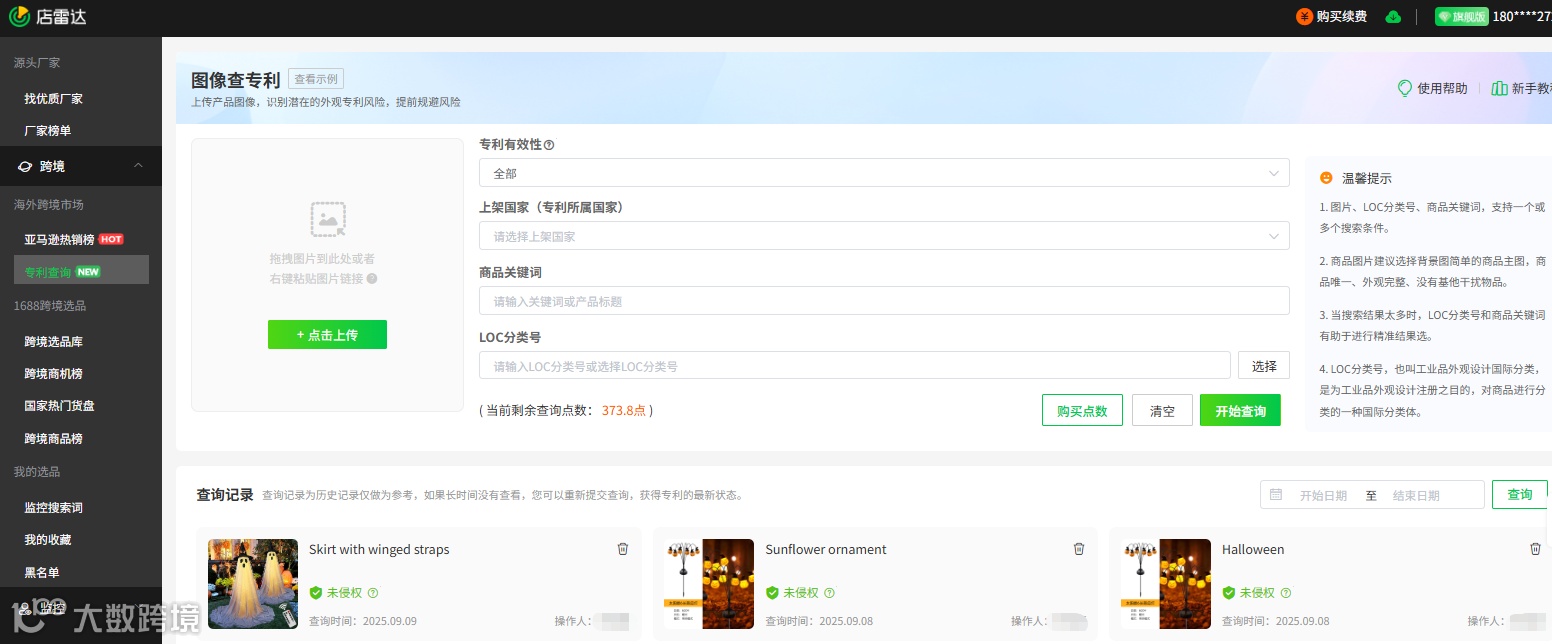Click the 点击上传 upload button
This screenshot has width=1552, height=644.
point(327,335)
